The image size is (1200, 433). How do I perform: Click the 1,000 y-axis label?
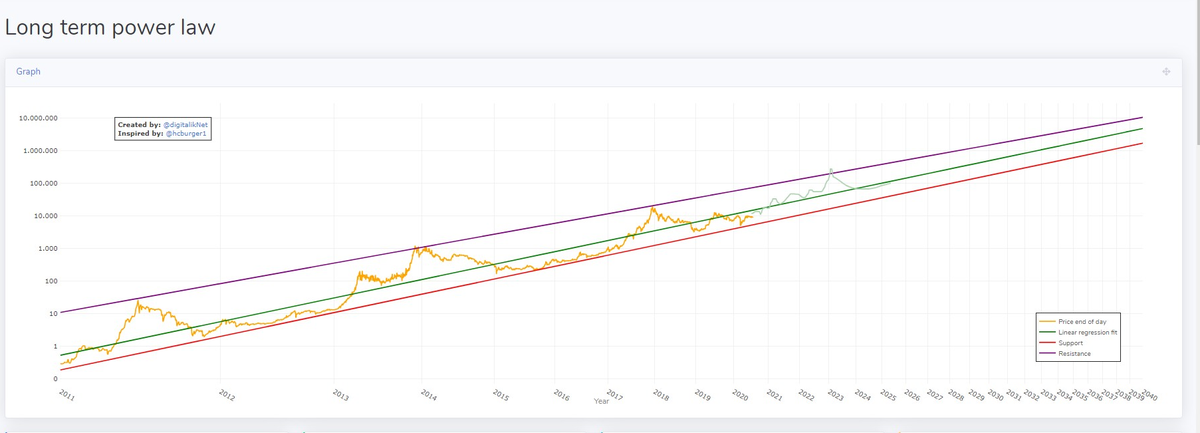(x=47, y=248)
